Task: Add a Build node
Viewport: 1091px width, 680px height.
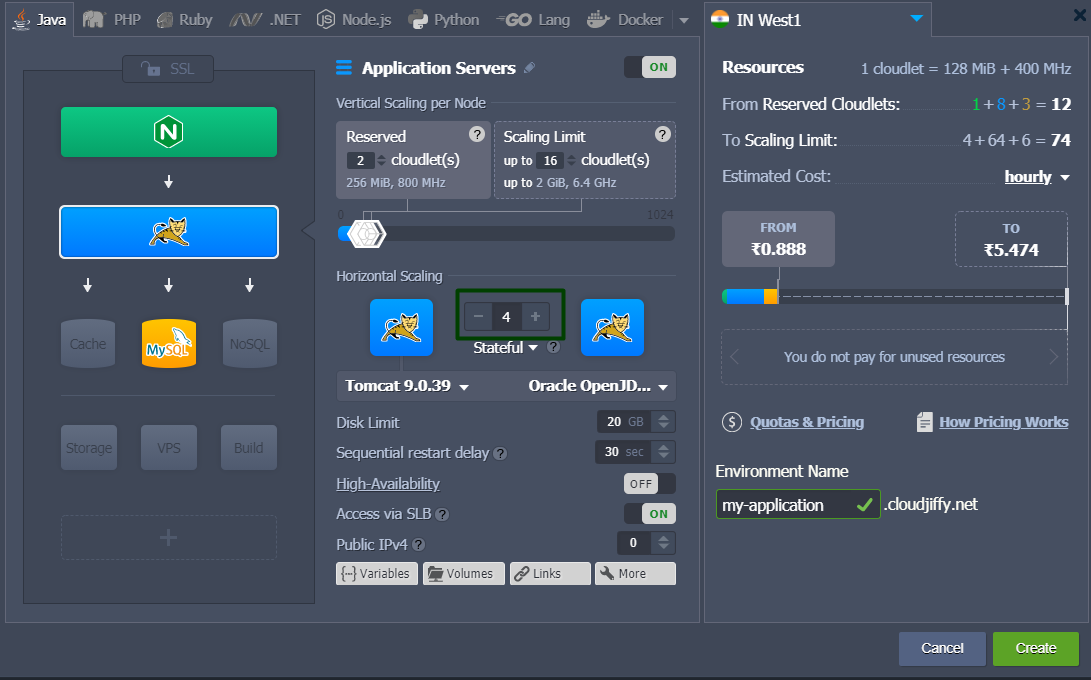Action: [x=249, y=448]
